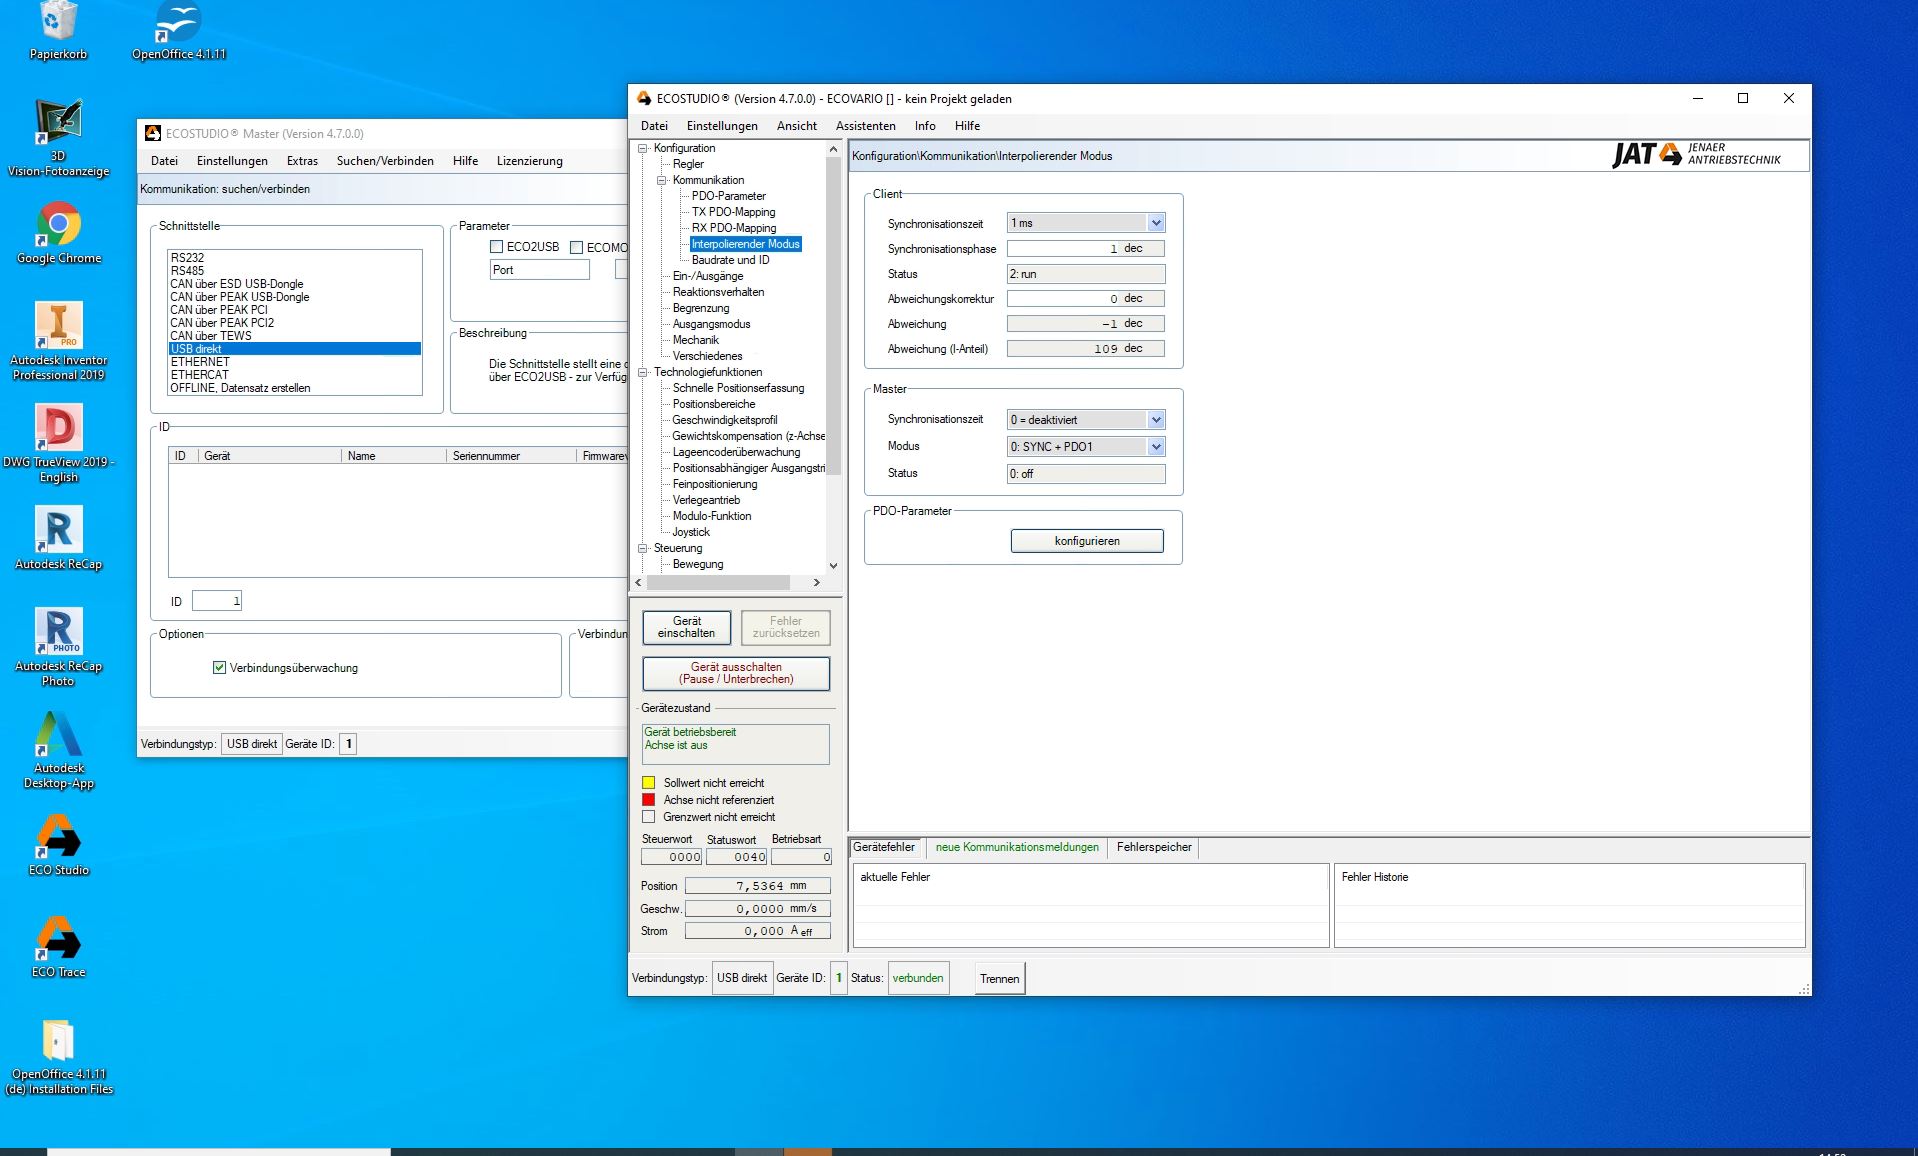Click the tree scroll-down arrow
This screenshot has width=1918, height=1156.
[833, 565]
